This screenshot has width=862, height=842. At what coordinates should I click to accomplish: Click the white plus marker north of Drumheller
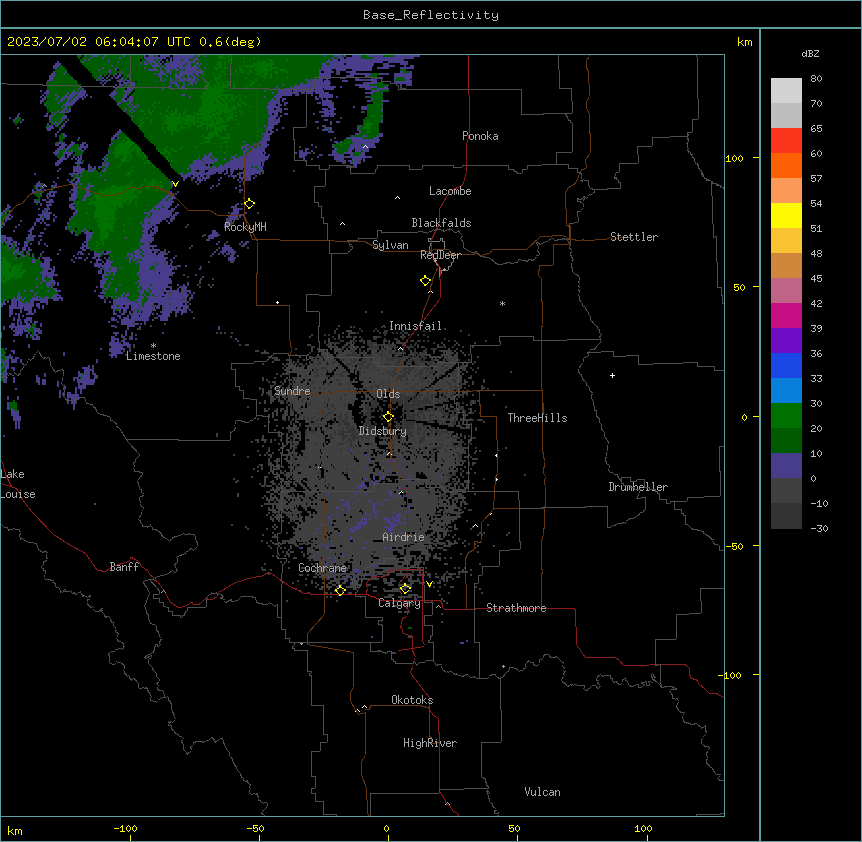point(612,375)
